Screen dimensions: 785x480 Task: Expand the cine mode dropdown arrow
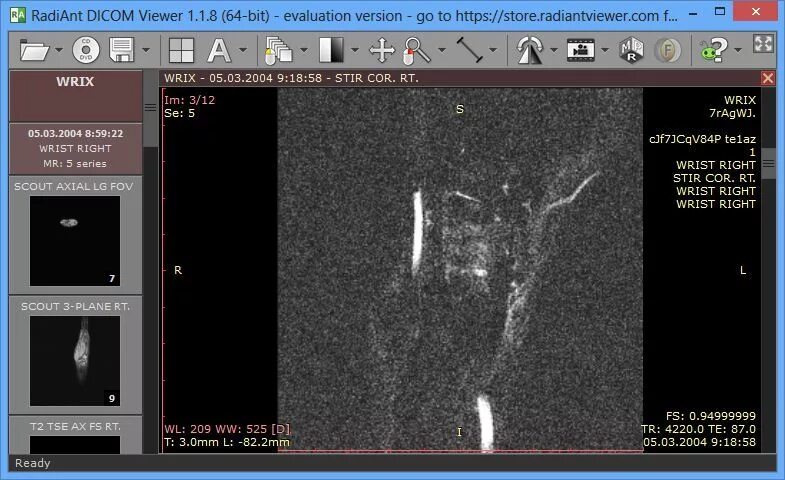pos(605,50)
